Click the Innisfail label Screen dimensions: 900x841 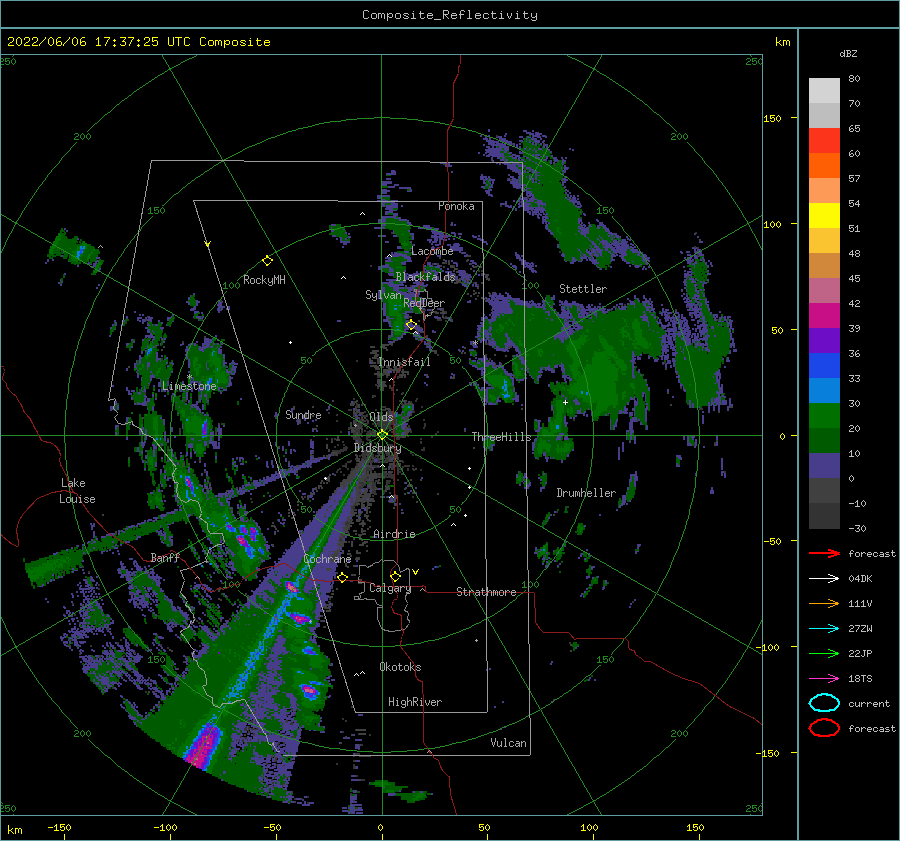click(x=404, y=362)
